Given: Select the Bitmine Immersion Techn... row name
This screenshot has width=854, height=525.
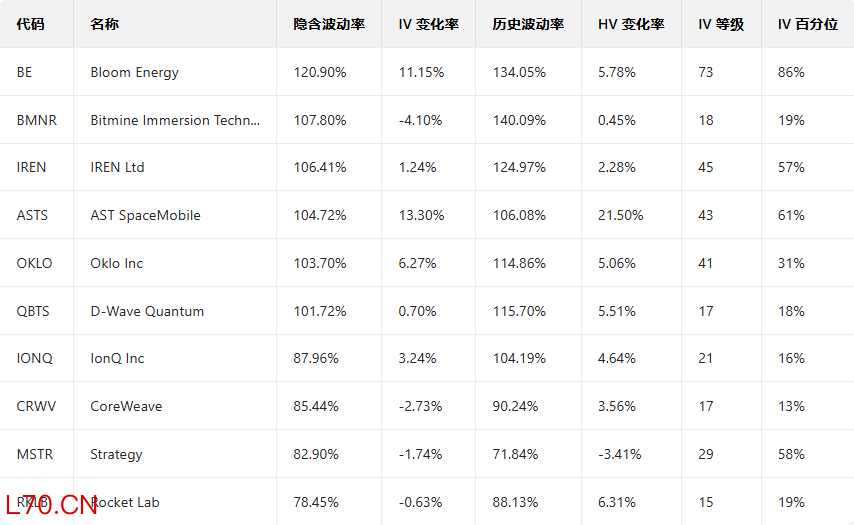Looking at the screenshot, I should (x=175, y=120).
